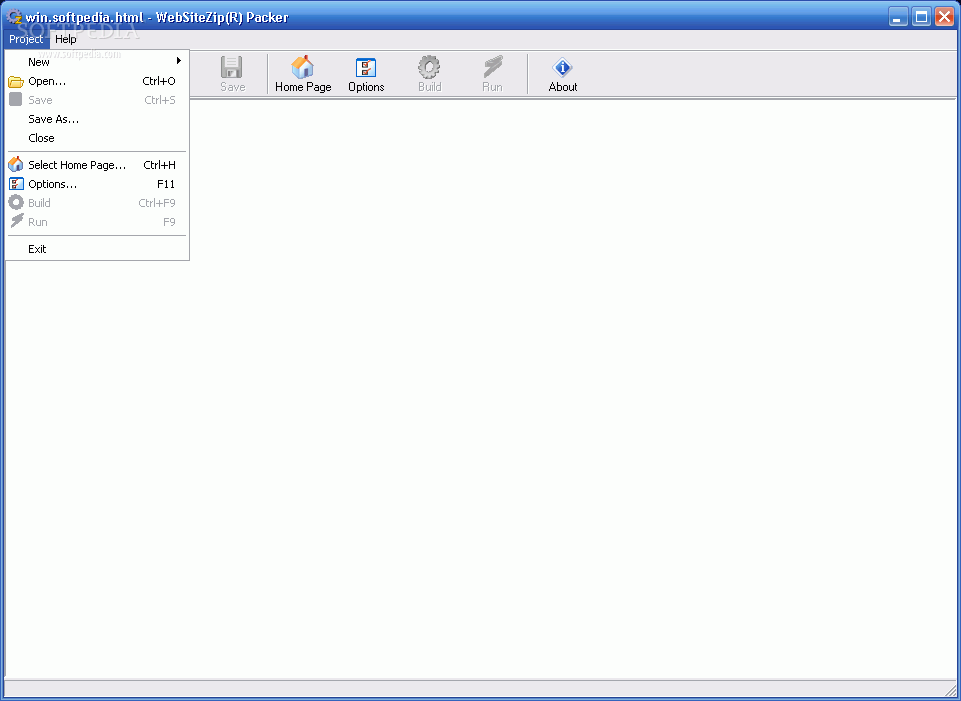The height and width of the screenshot is (701, 961).
Task: Choose Save As... from Project menu
Action: click(97, 119)
